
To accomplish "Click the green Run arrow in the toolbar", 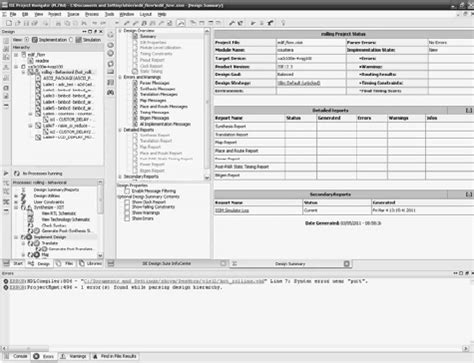I will [x=253, y=23].
